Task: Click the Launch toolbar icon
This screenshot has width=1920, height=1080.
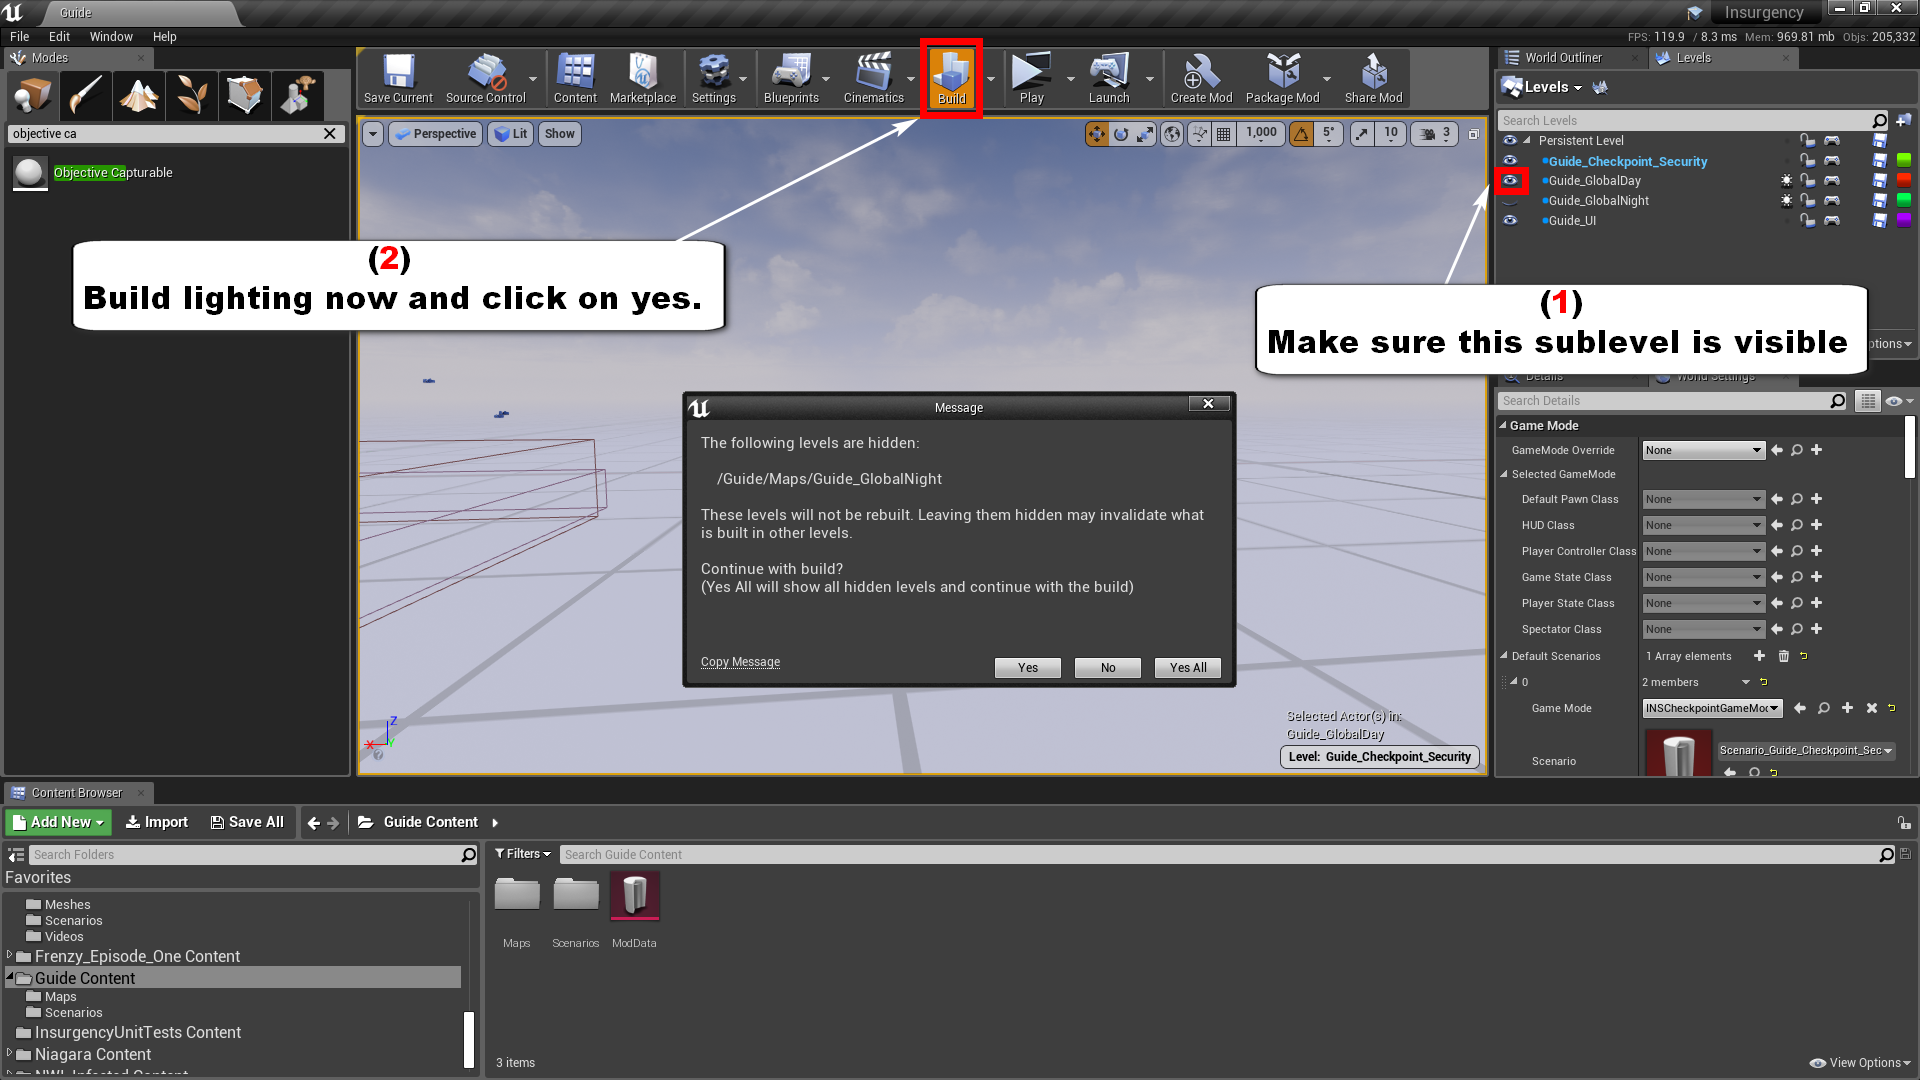Action: coord(1109,78)
